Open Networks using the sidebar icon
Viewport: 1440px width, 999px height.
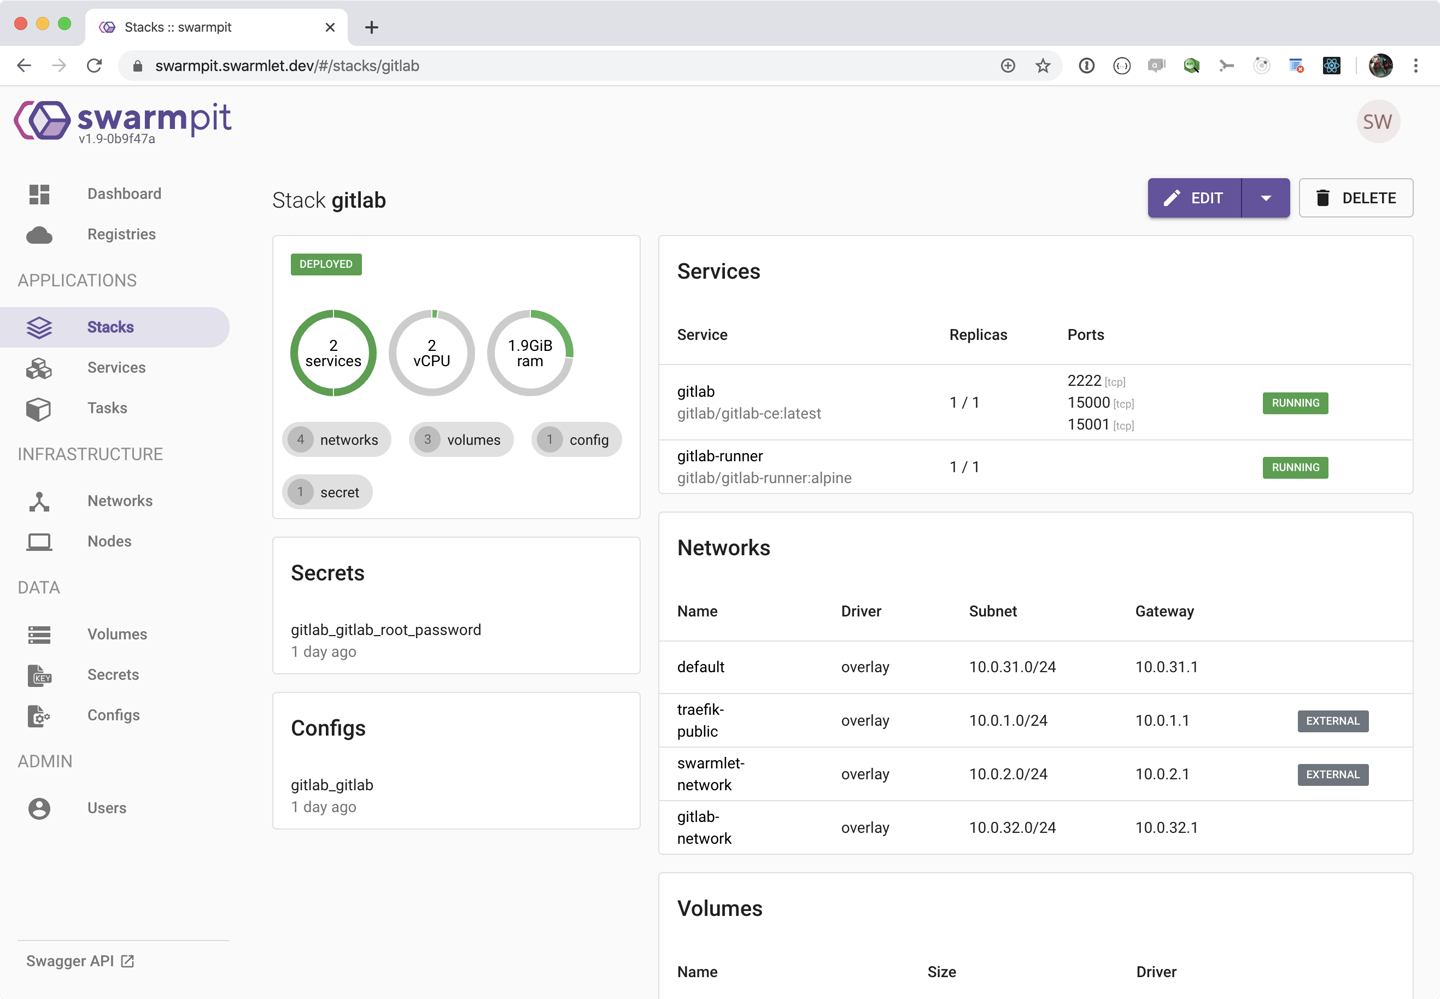click(39, 501)
